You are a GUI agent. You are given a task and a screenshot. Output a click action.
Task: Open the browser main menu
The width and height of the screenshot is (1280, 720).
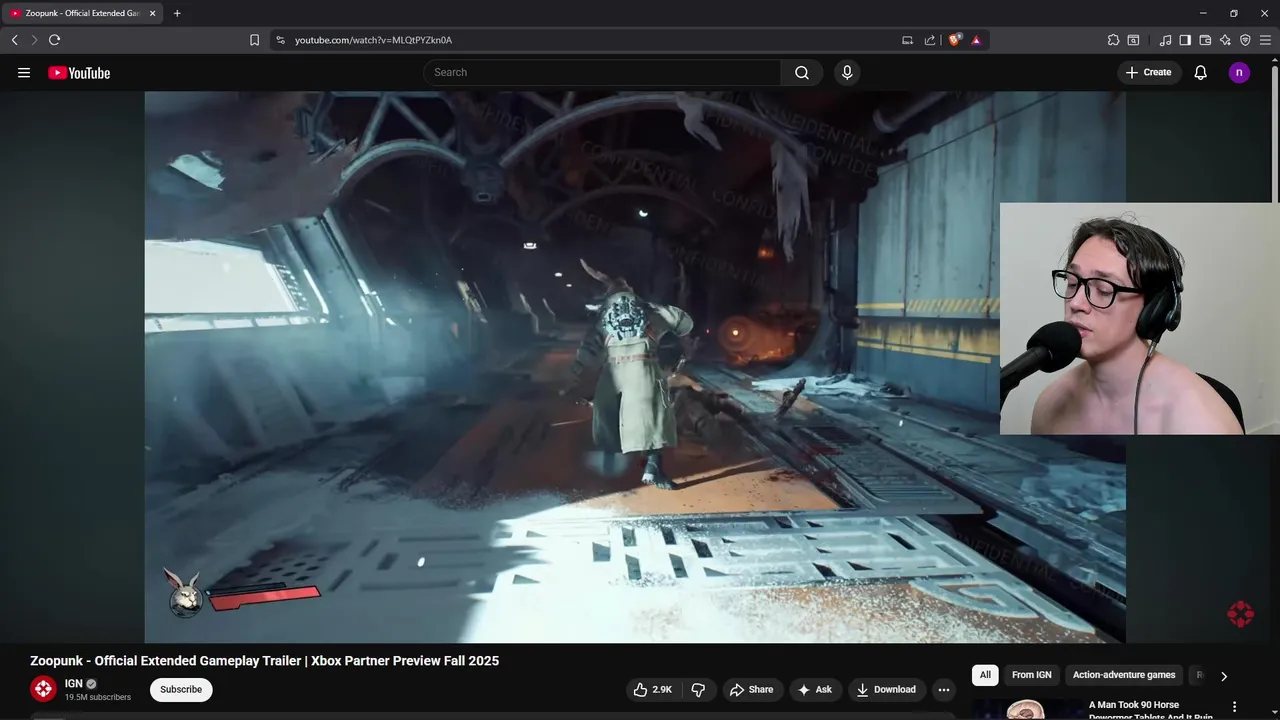click(1265, 40)
